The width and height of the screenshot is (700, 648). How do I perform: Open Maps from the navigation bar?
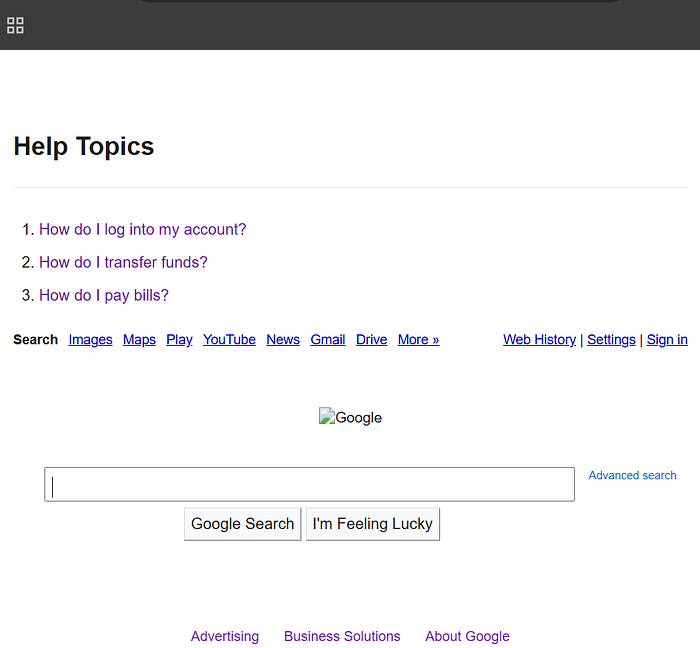139,340
